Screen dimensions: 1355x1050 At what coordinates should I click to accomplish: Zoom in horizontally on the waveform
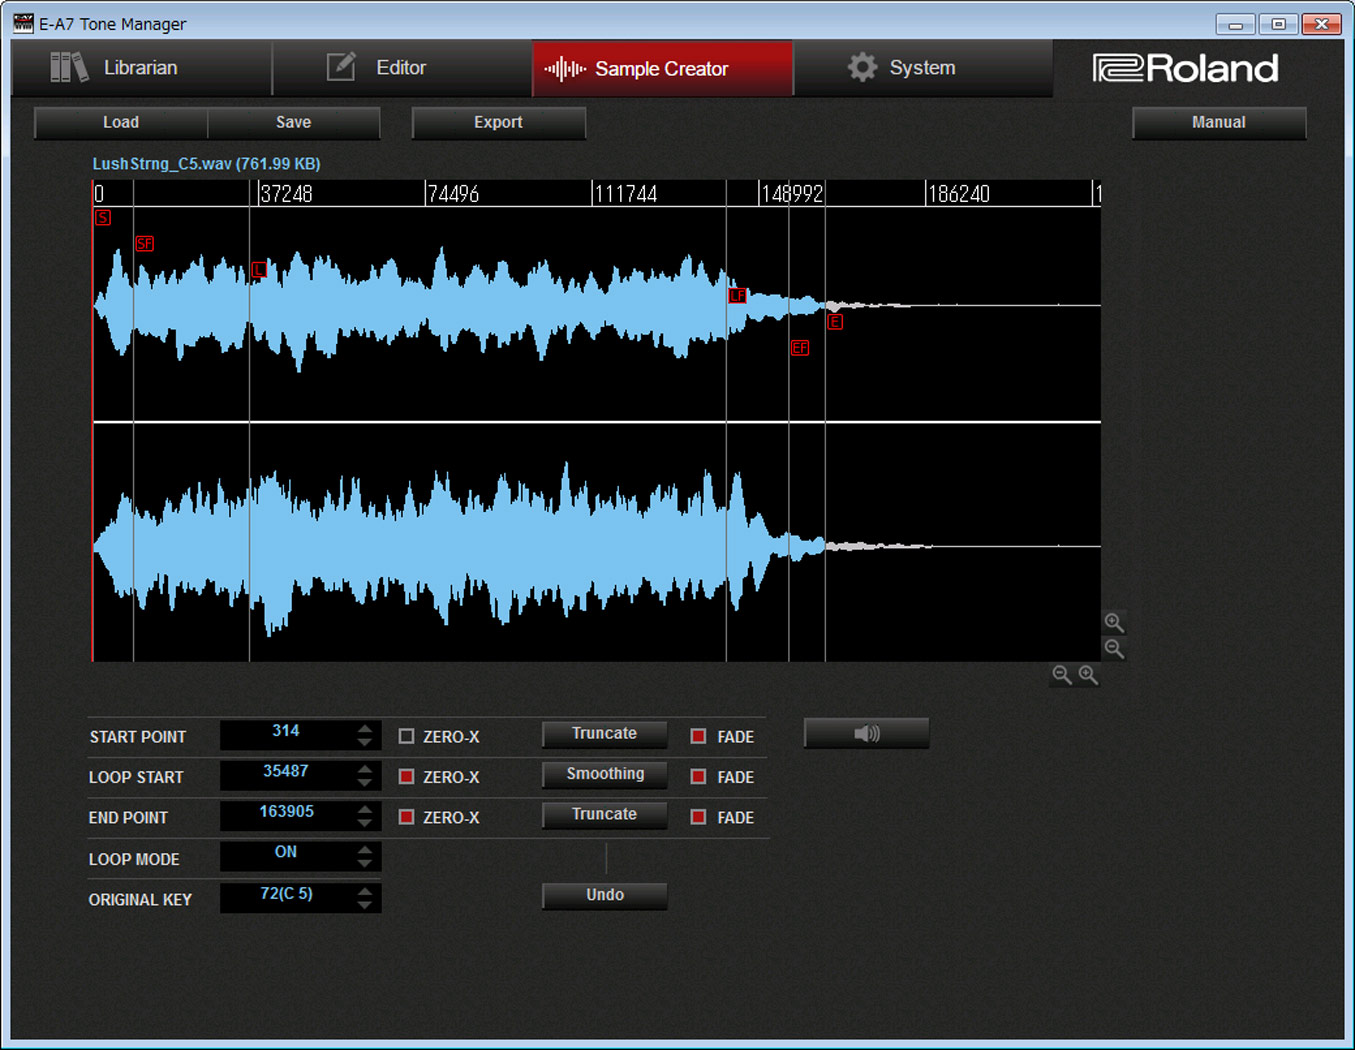(x=1088, y=675)
